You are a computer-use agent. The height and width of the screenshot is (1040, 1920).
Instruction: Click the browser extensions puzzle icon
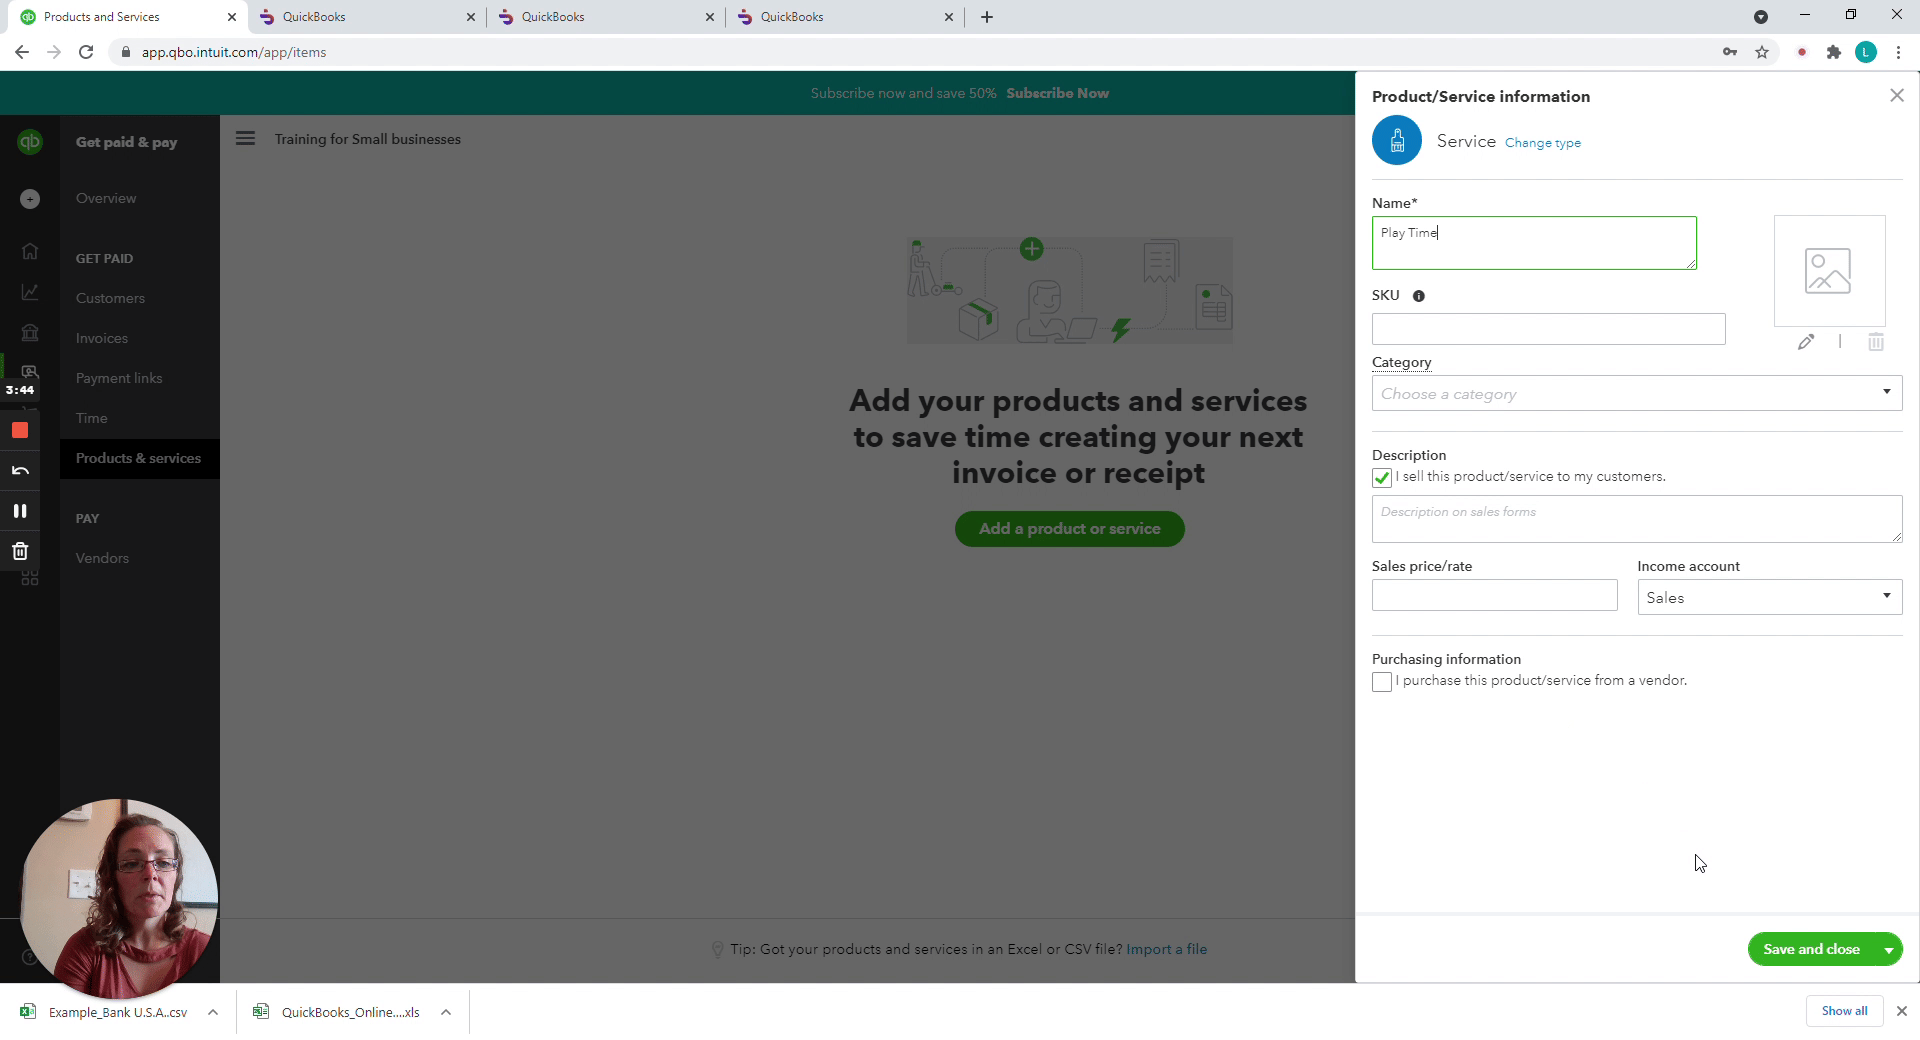[1833, 52]
